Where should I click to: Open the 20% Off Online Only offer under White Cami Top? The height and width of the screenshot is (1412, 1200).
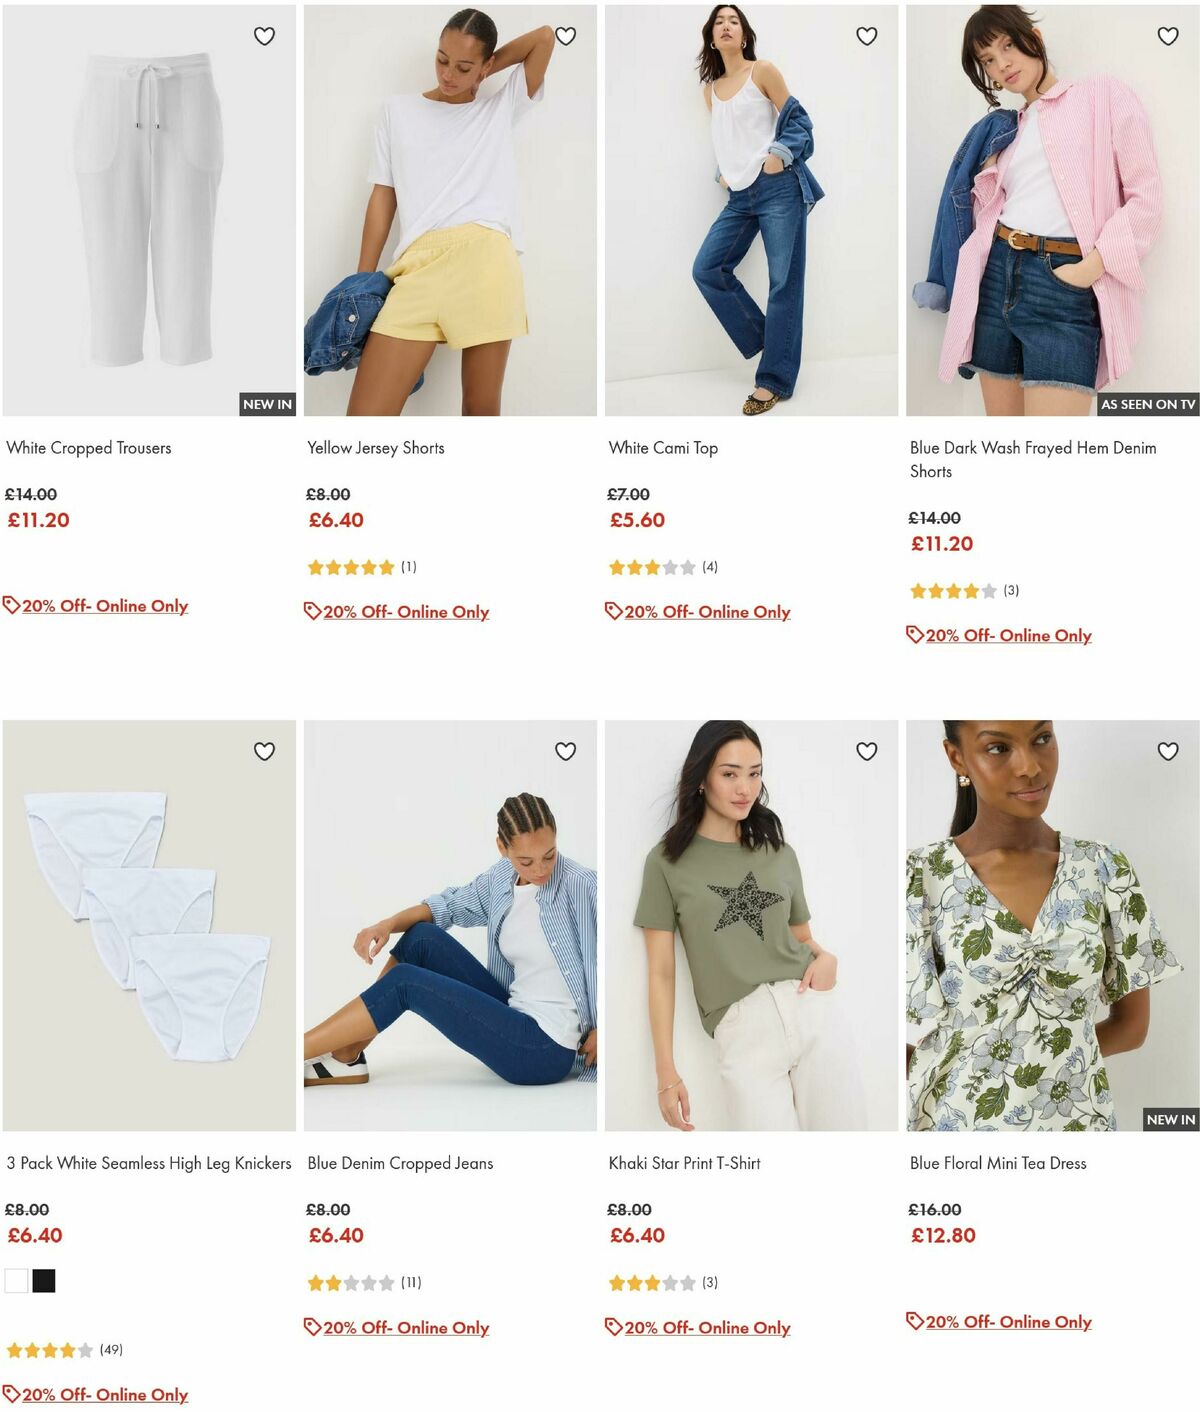[706, 611]
